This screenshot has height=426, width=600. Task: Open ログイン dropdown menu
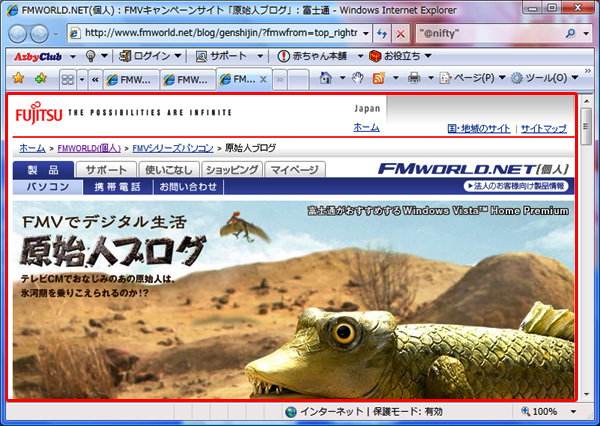point(178,56)
